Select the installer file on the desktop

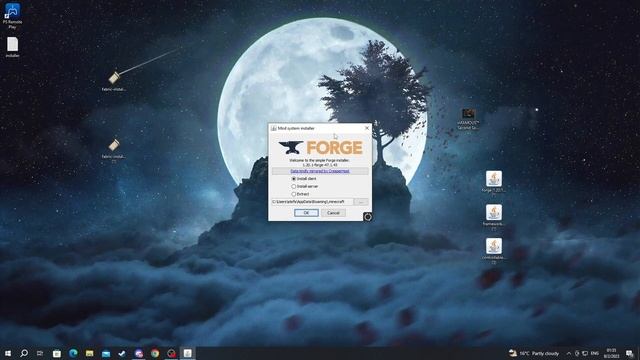point(12,47)
